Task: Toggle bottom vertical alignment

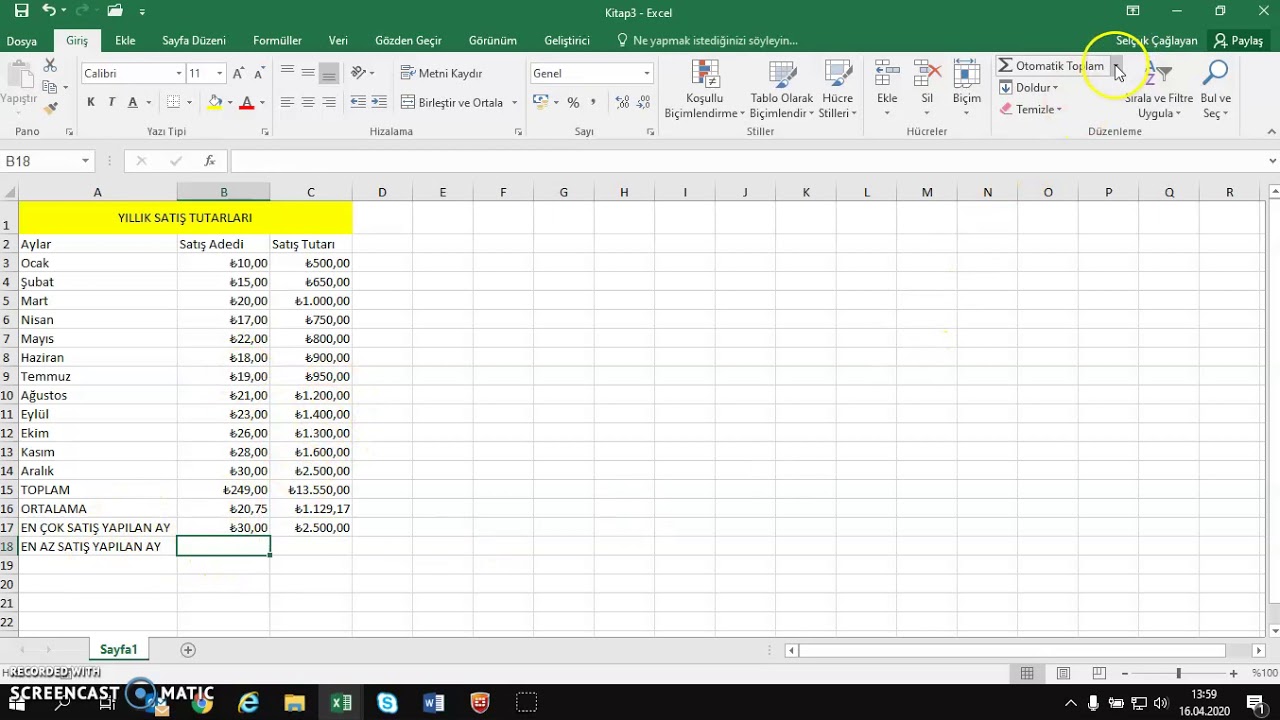Action: click(329, 73)
